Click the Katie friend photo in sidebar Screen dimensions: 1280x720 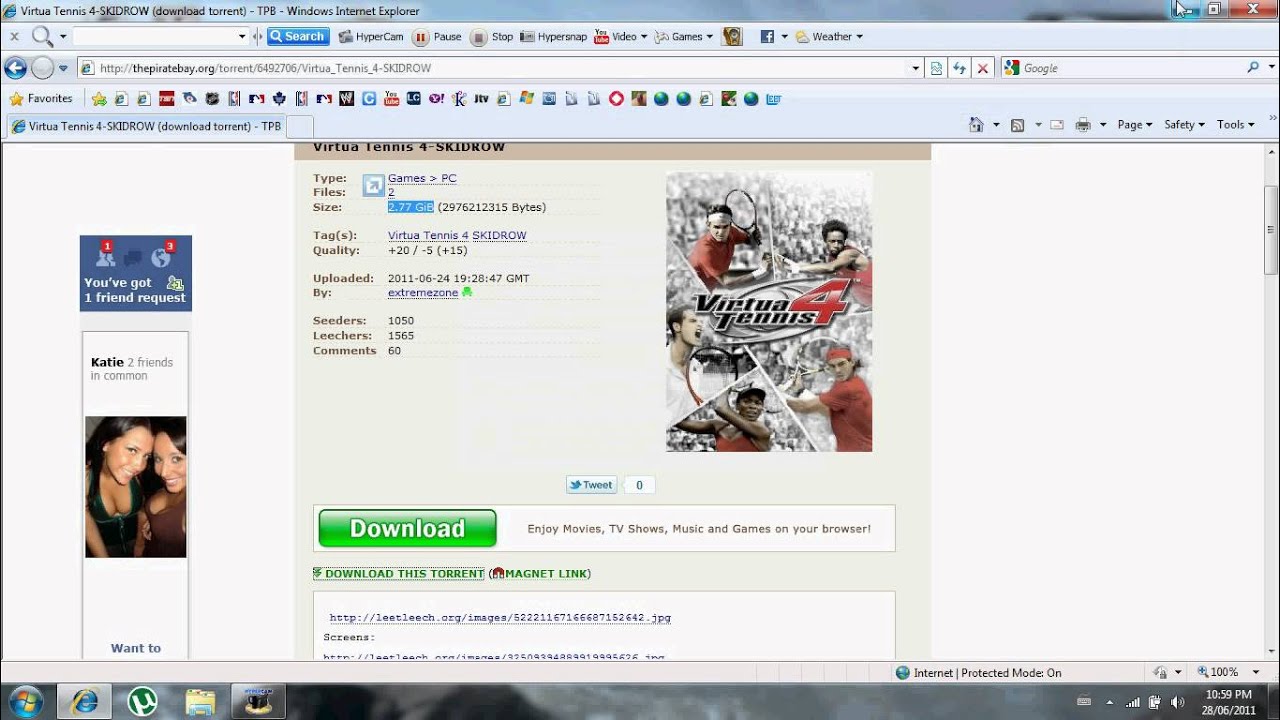pos(136,487)
